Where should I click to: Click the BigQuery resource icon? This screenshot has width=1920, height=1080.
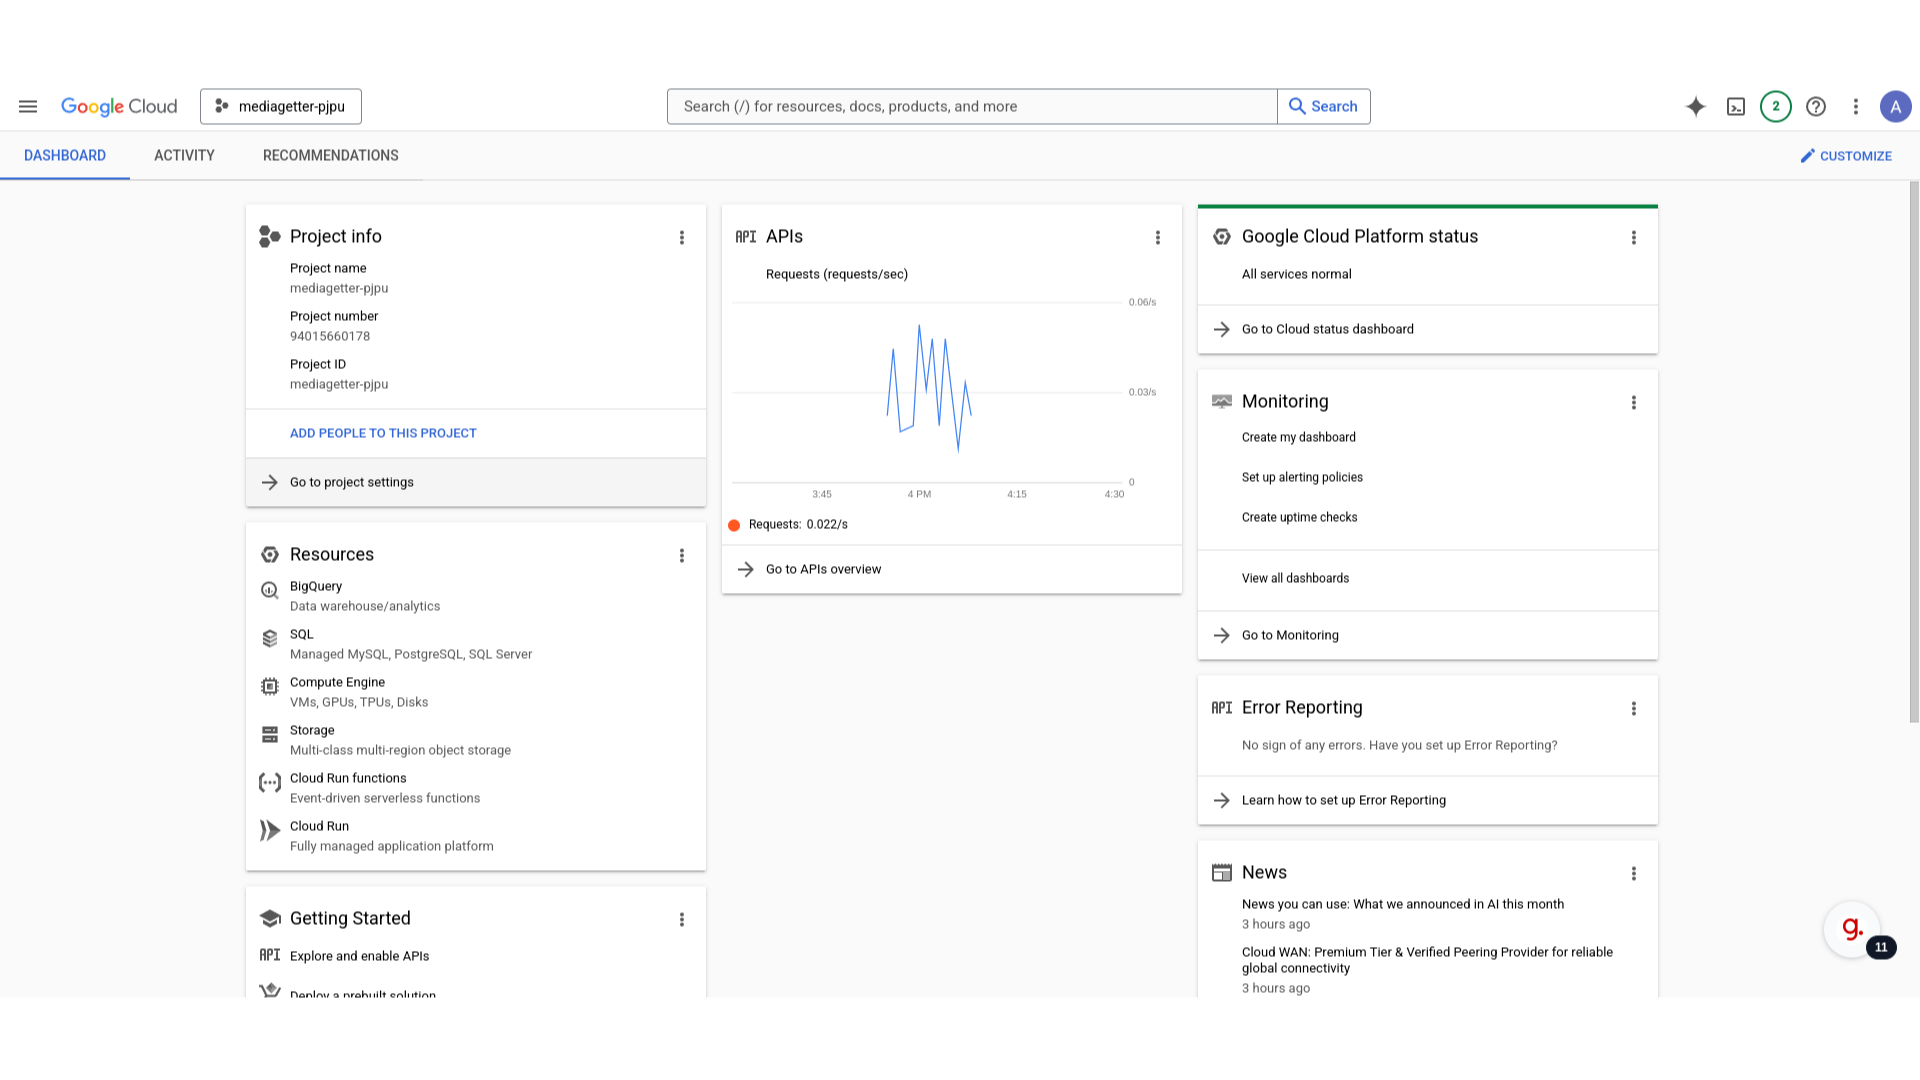coord(270,590)
